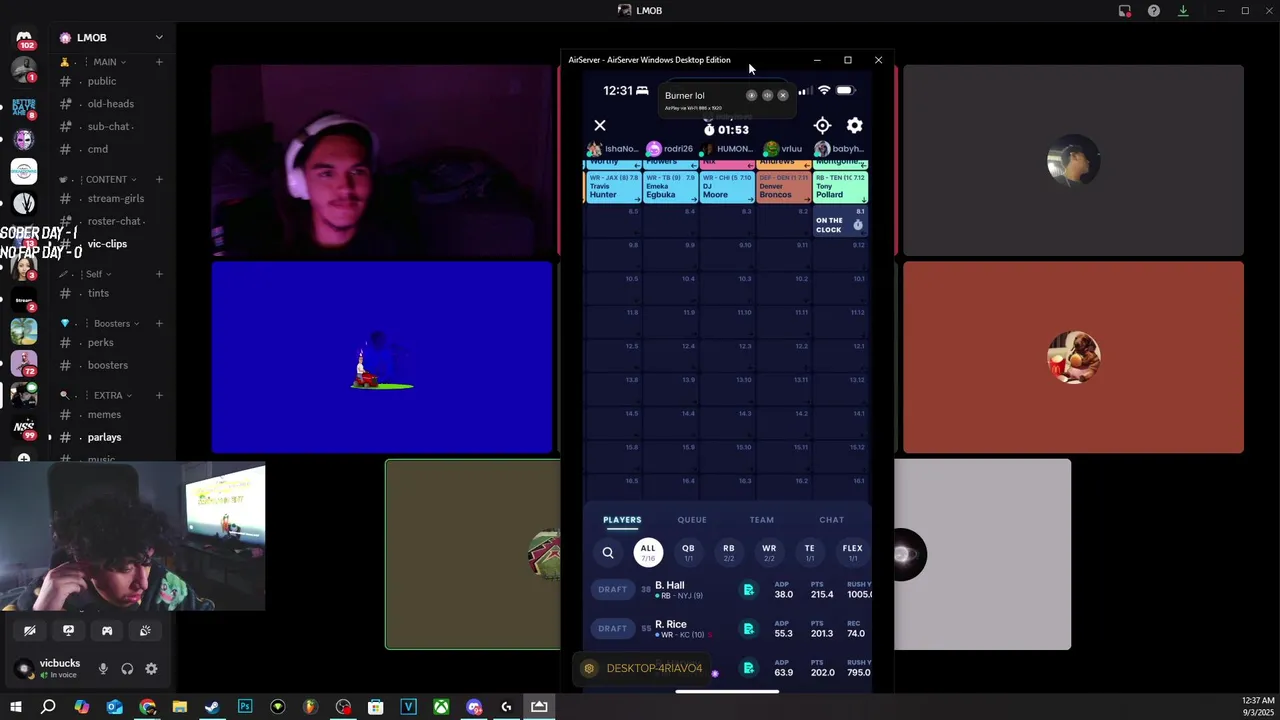
Task: Switch to the QUEUE tab
Action: (x=692, y=520)
